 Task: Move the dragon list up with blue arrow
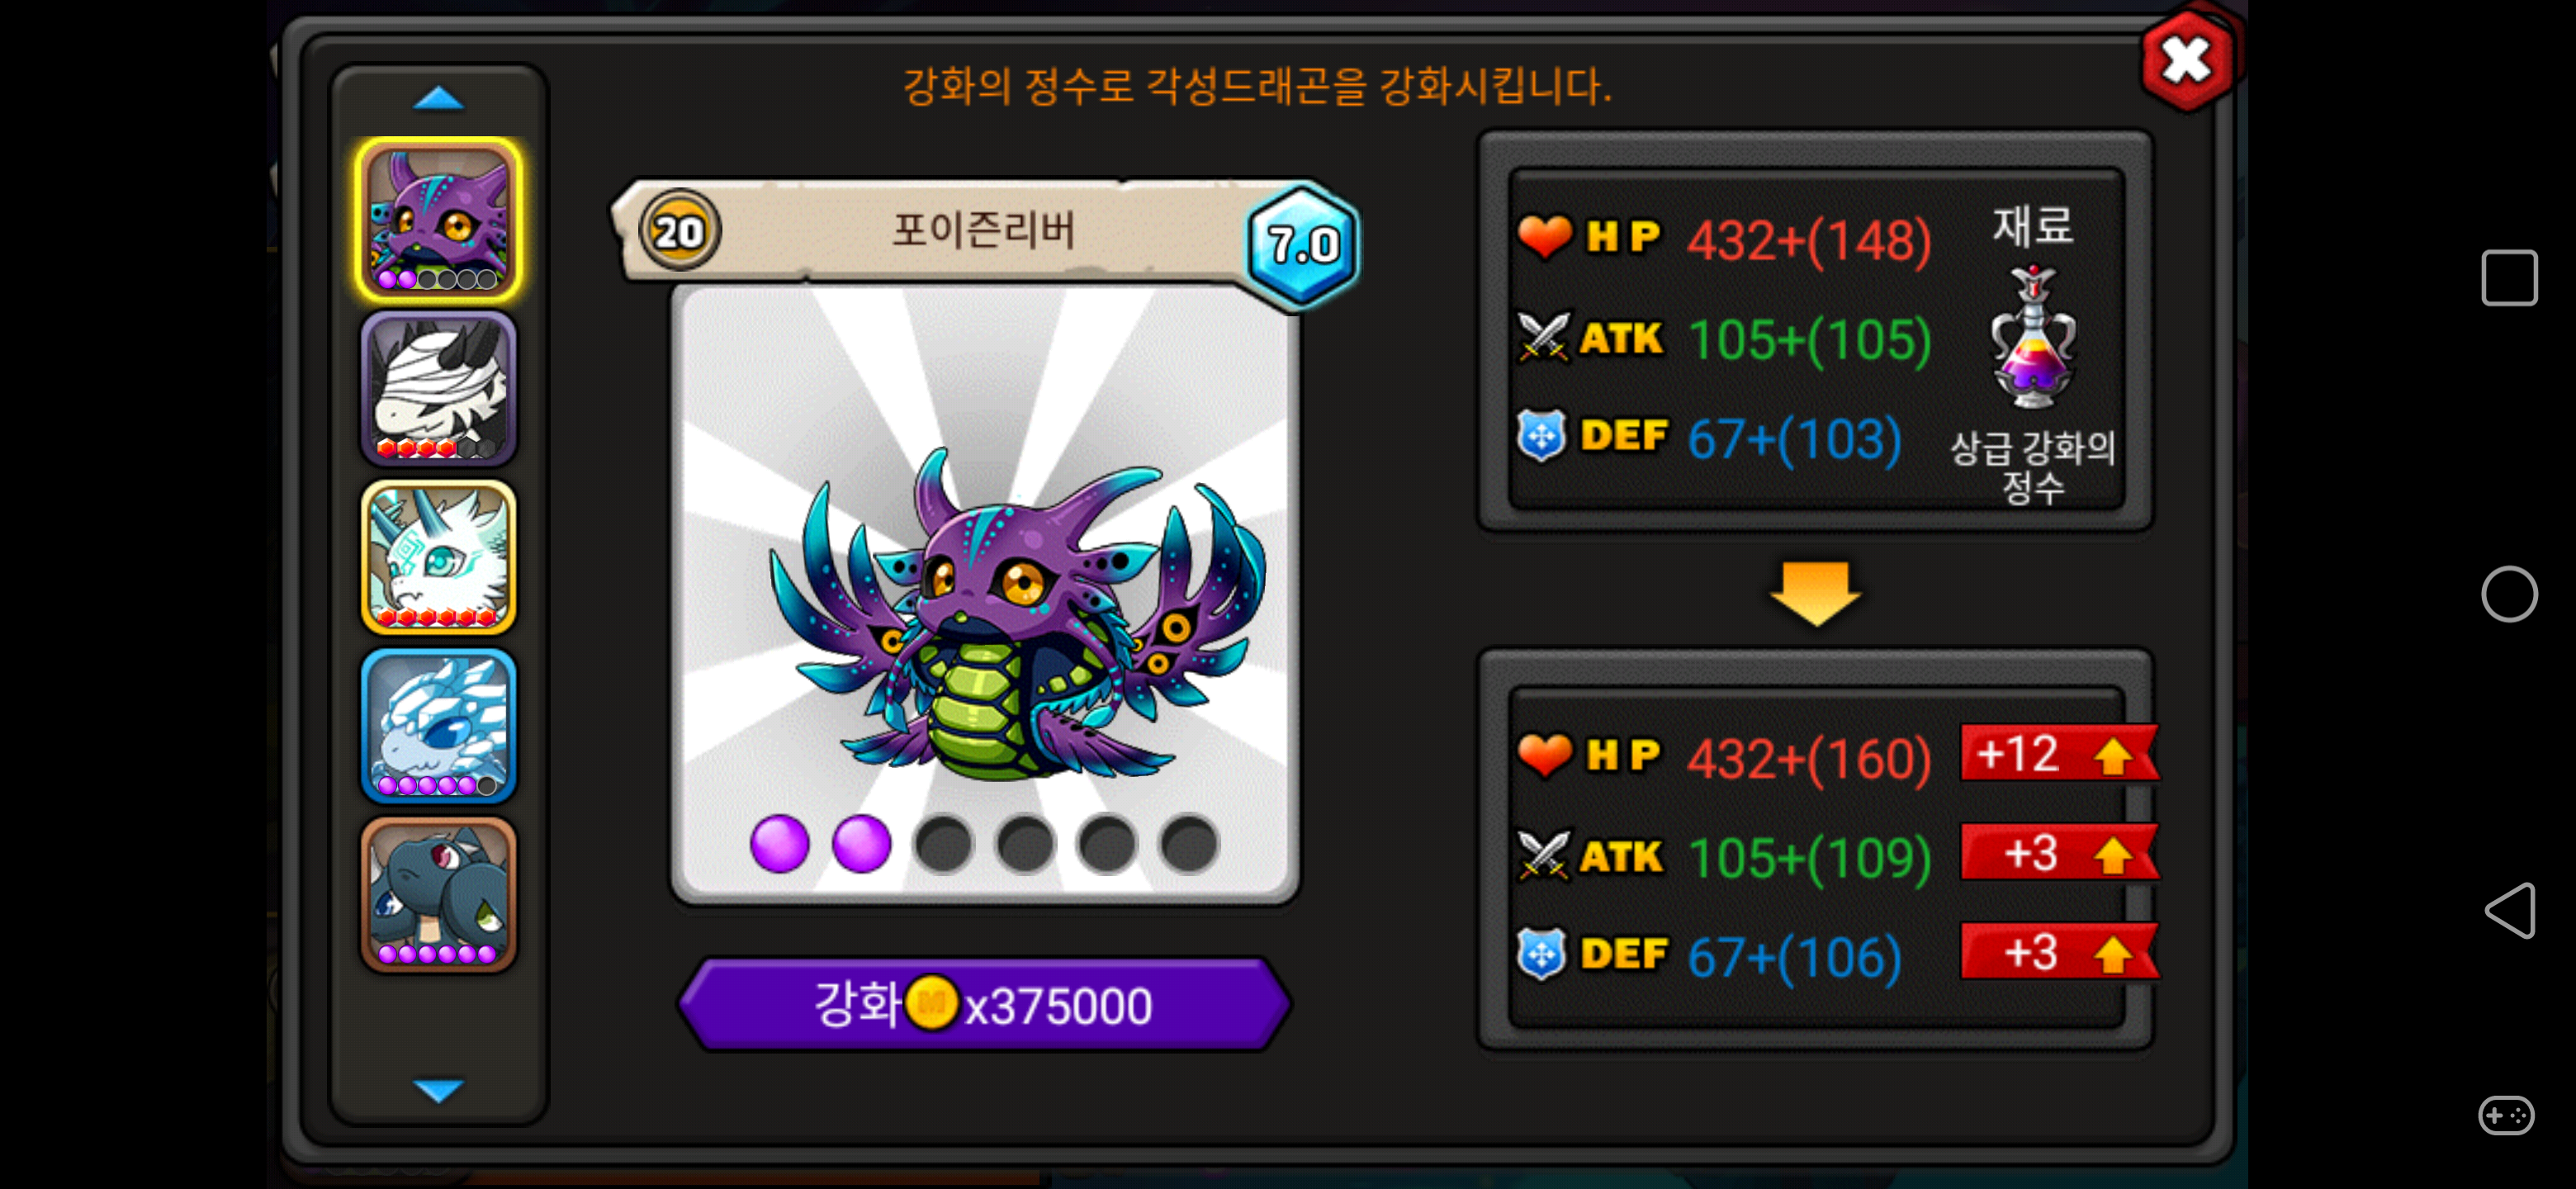(438, 99)
